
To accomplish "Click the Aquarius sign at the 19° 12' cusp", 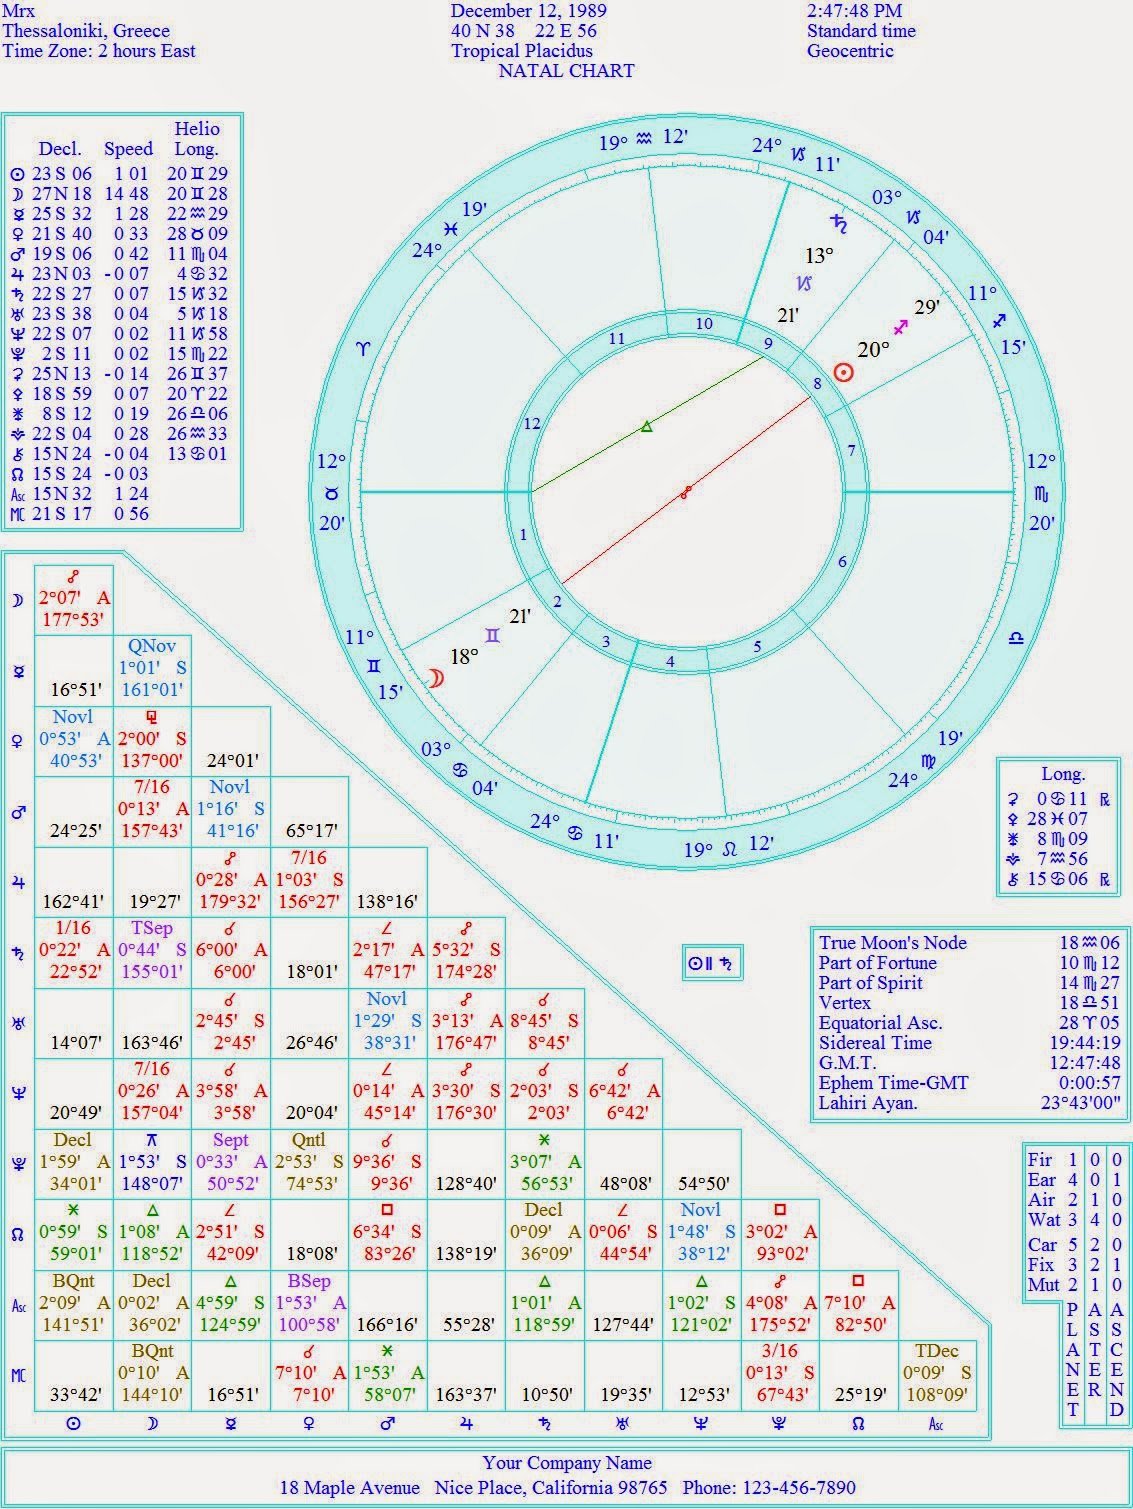I will [644, 139].
